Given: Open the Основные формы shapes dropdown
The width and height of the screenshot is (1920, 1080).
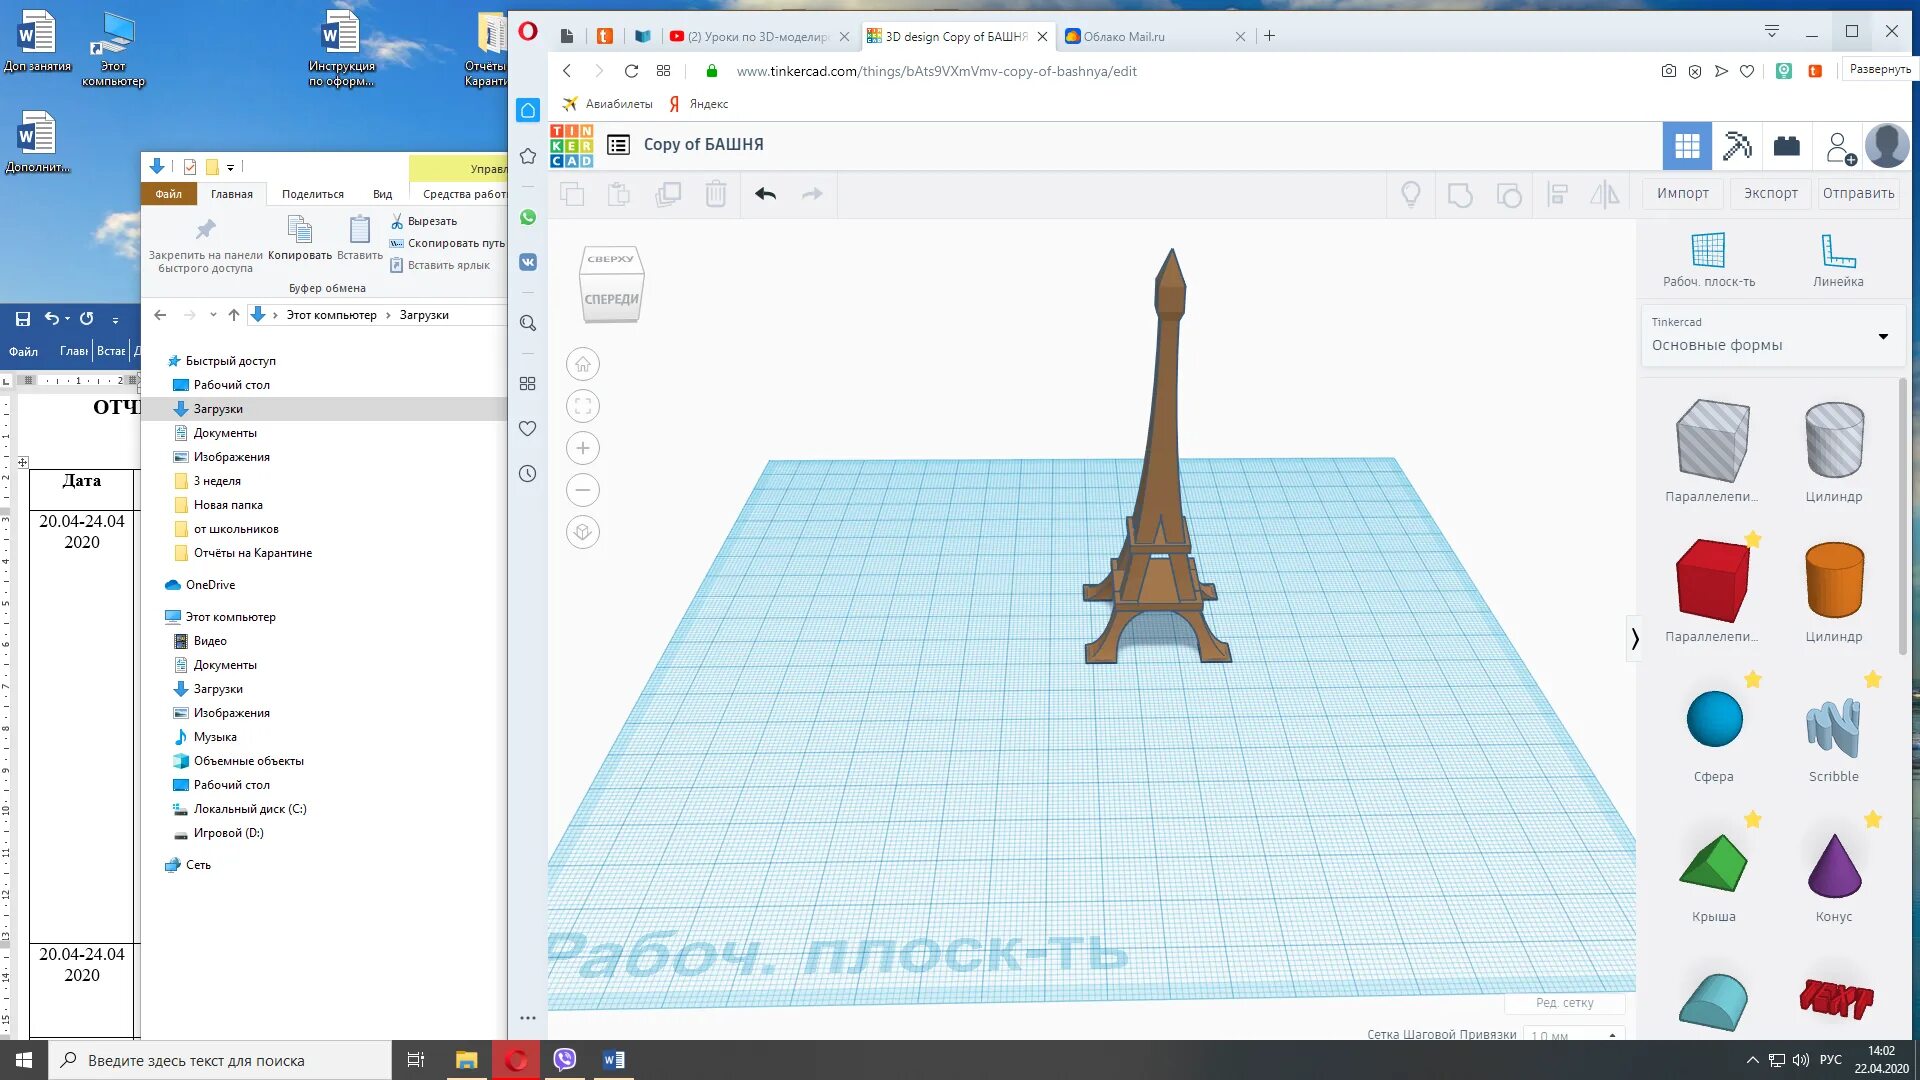Looking at the screenshot, I should pos(1771,336).
